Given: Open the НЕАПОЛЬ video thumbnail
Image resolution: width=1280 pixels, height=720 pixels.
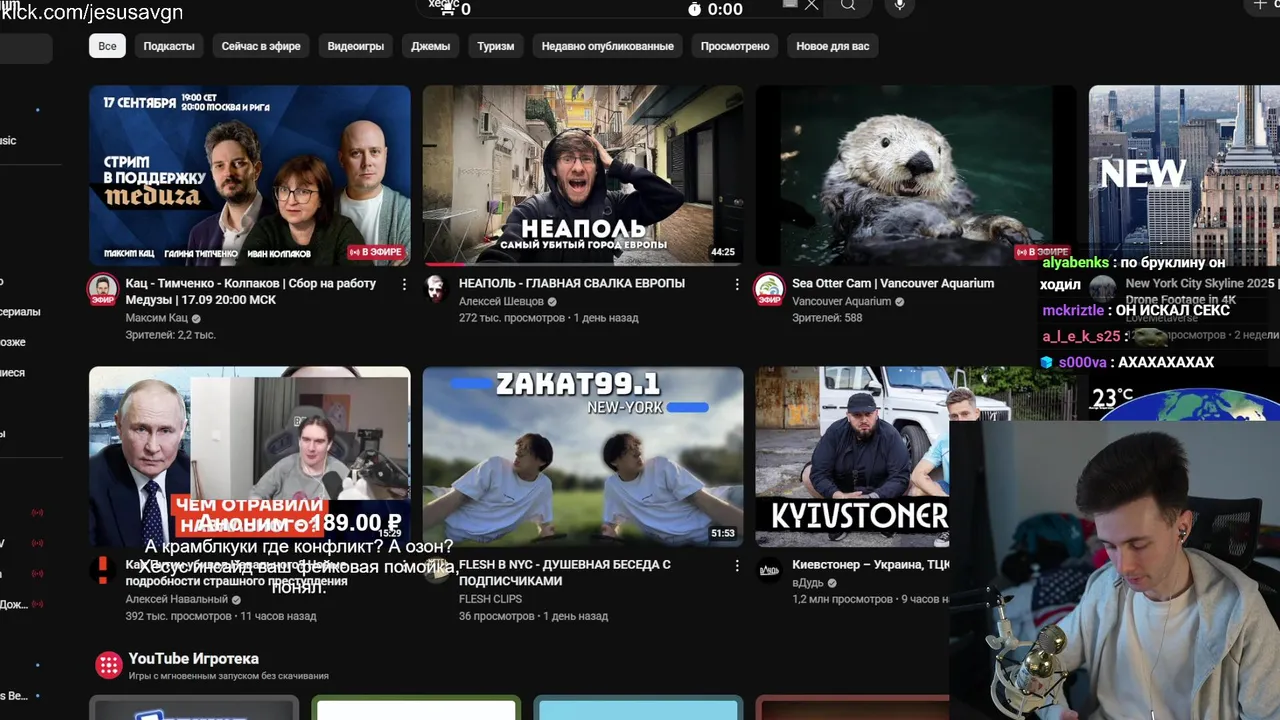Looking at the screenshot, I should (x=582, y=175).
